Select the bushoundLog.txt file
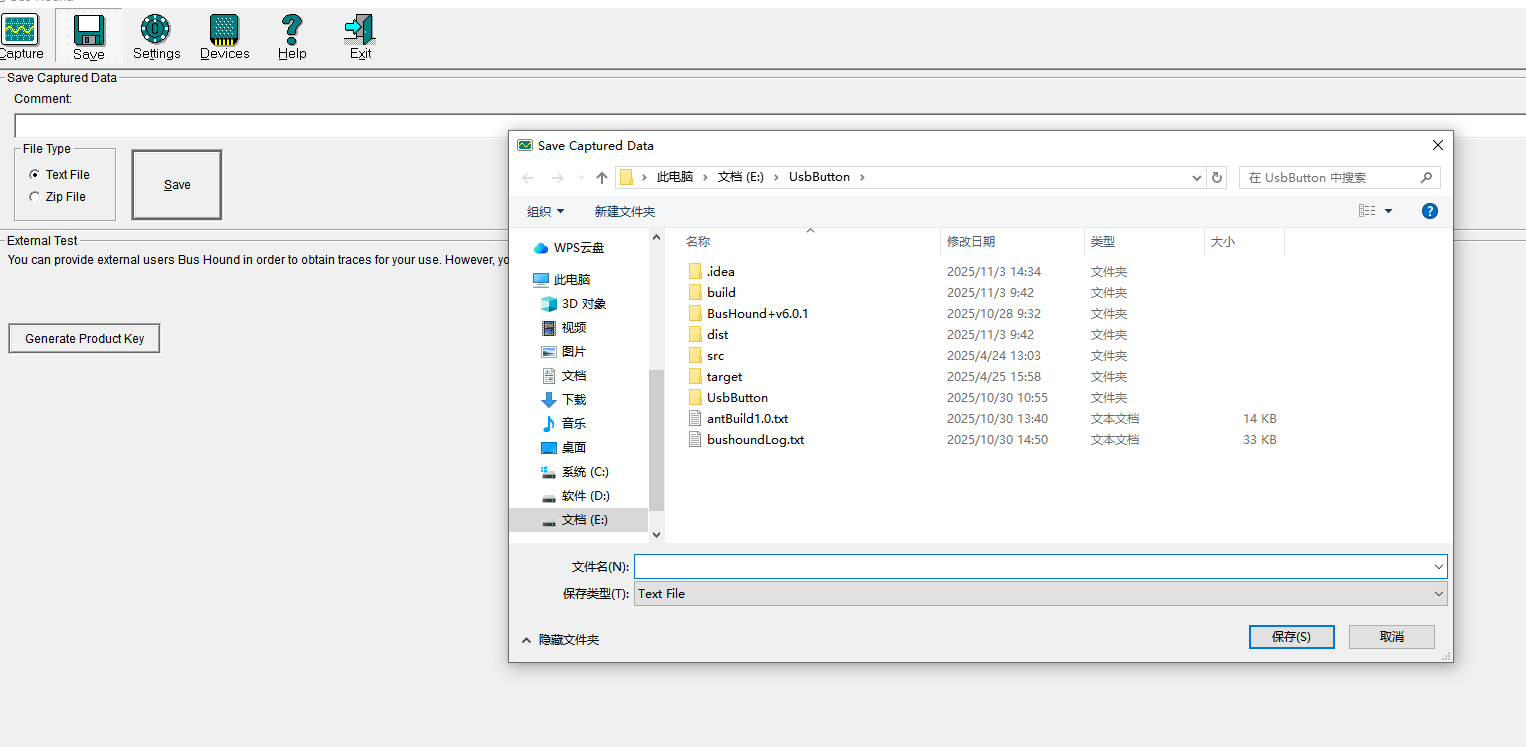The height and width of the screenshot is (747, 1526). (x=755, y=440)
